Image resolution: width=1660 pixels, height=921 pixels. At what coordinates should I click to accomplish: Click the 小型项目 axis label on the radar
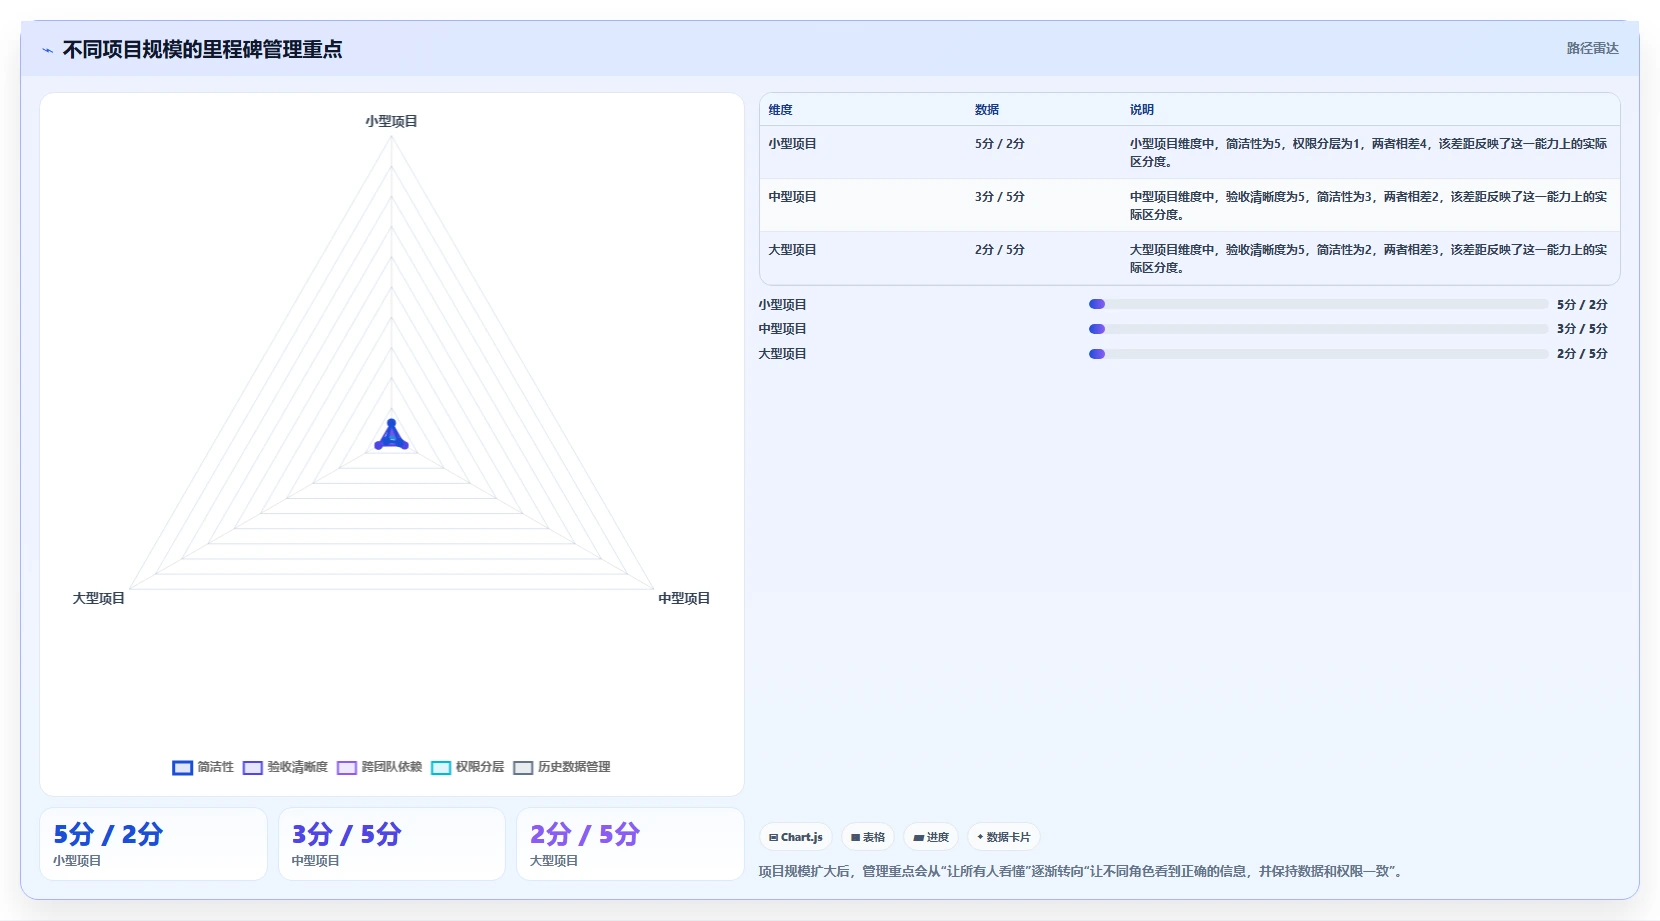(x=391, y=121)
